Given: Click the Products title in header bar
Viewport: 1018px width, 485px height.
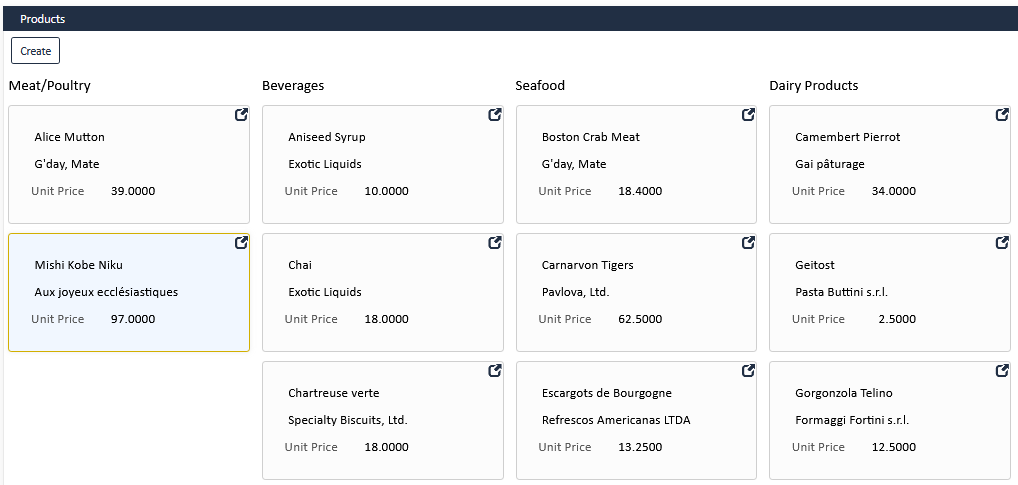Looking at the screenshot, I should click(43, 19).
